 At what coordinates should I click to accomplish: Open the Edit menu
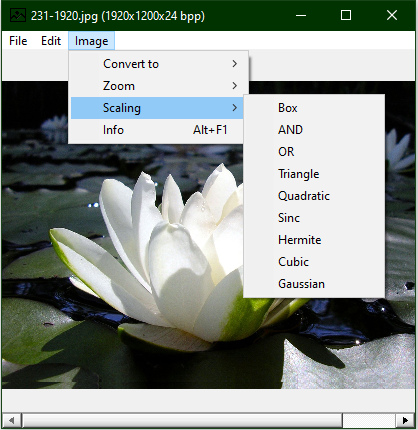click(x=51, y=41)
